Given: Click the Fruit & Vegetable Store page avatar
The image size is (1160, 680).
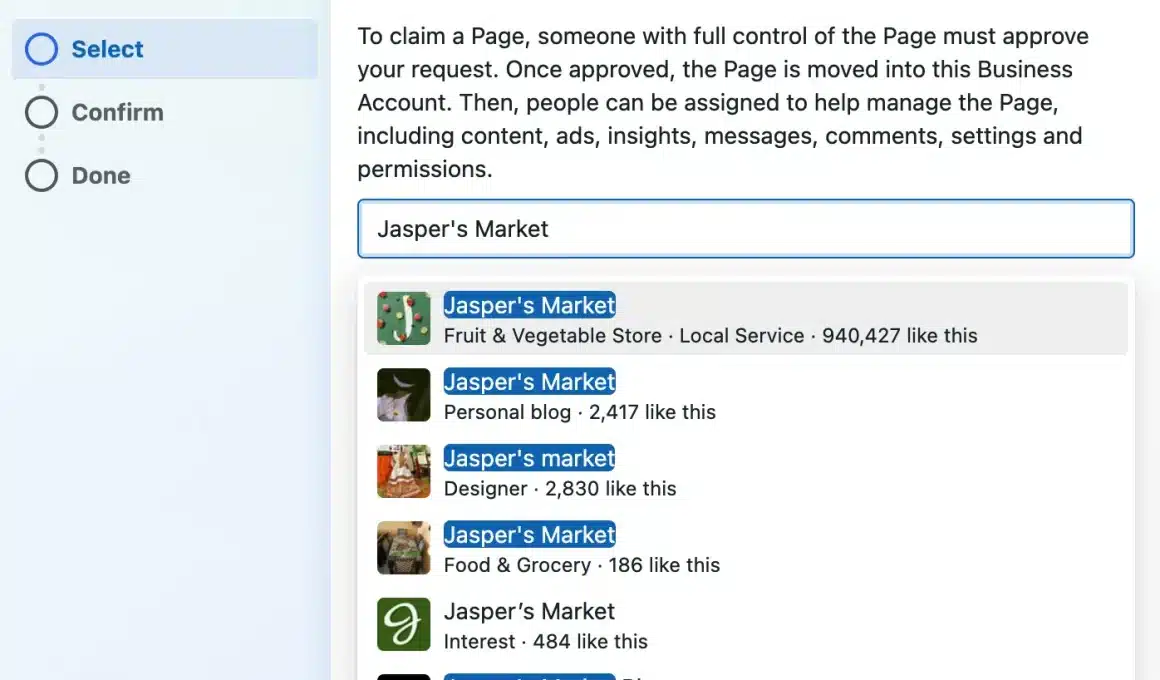Looking at the screenshot, I should 403,319.
